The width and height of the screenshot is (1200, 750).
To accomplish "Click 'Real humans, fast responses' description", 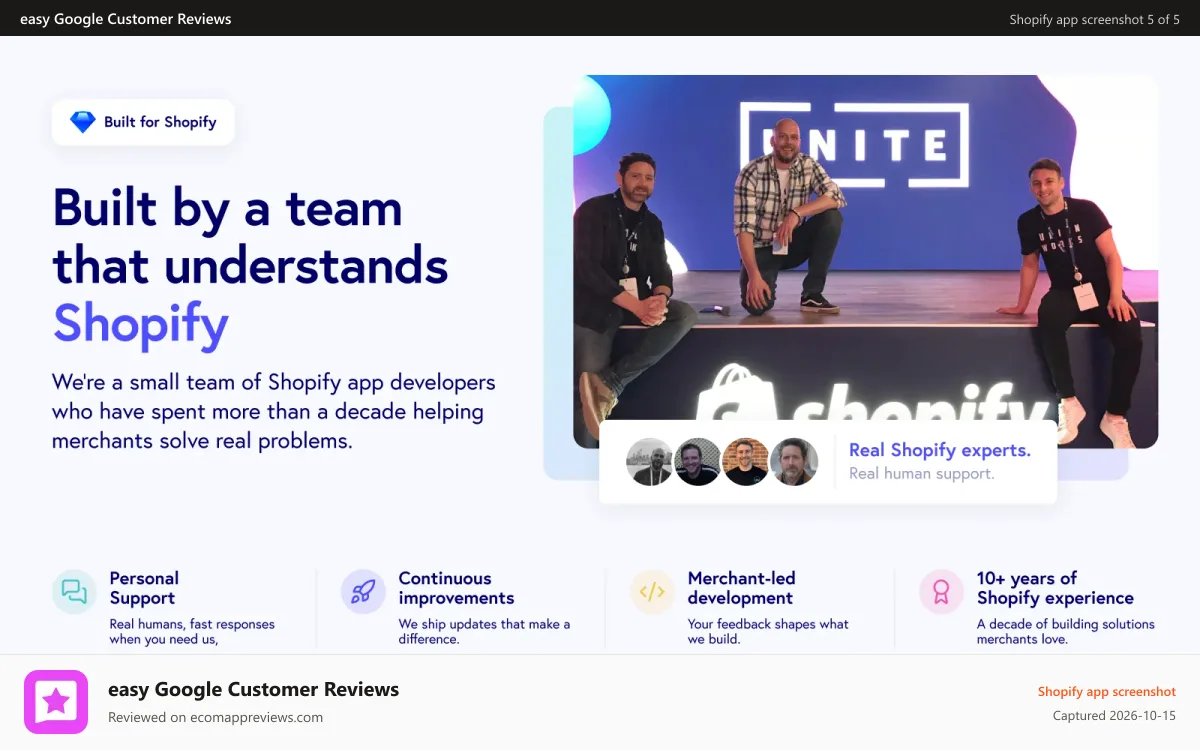I will tap(192, 631).
